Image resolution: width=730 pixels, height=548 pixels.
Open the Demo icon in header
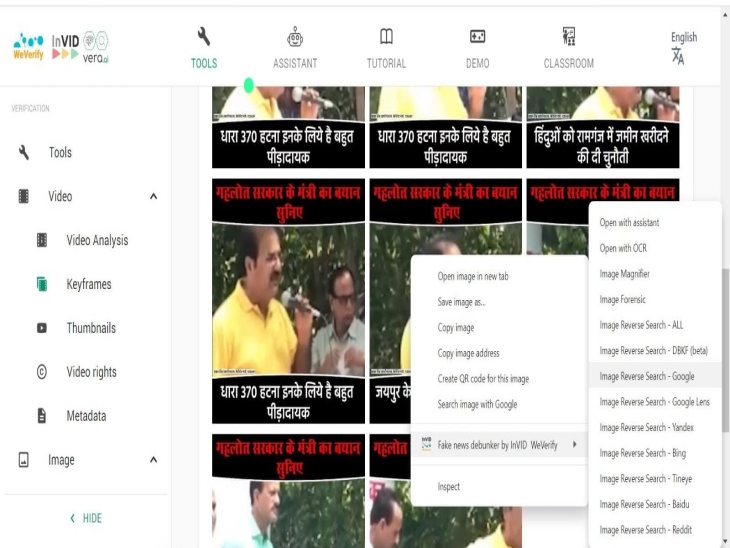pyautogui.click(x=477, y=36)
